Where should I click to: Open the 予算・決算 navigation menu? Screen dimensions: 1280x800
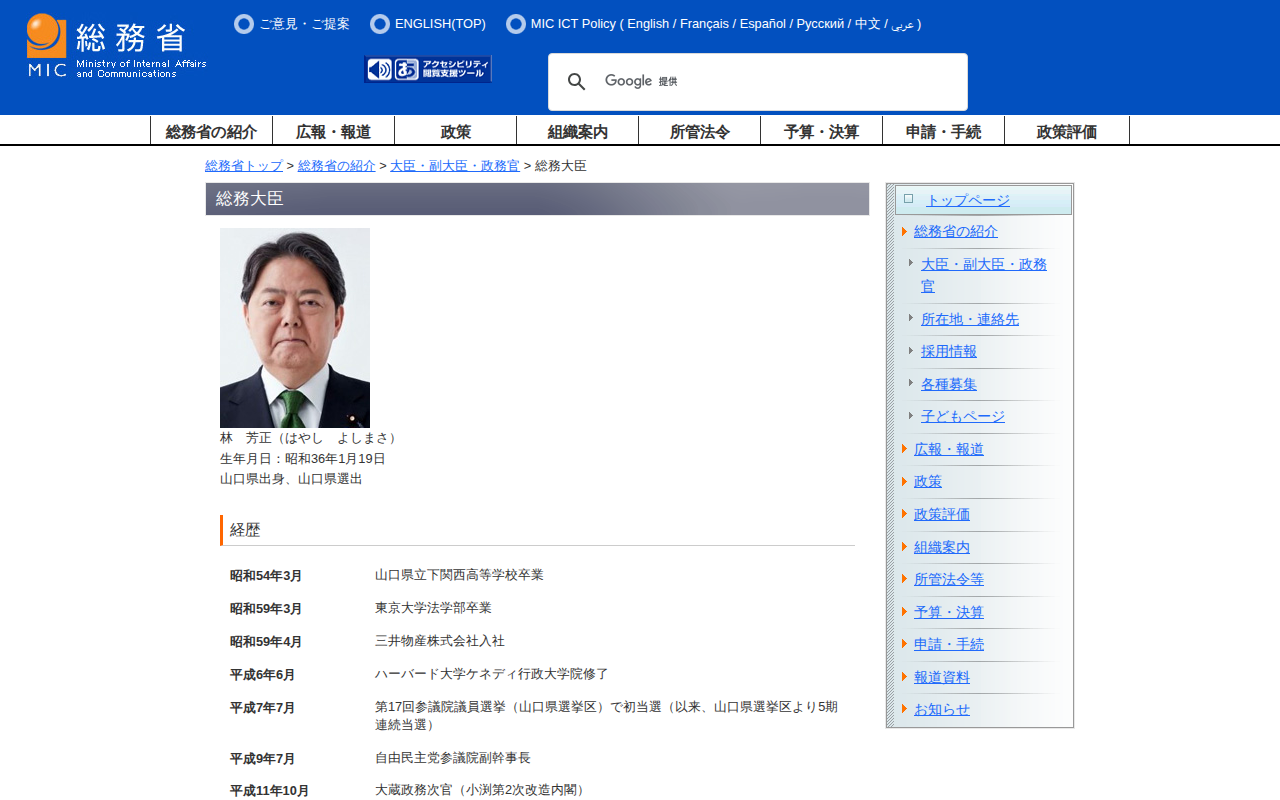(x=821, y=132)
